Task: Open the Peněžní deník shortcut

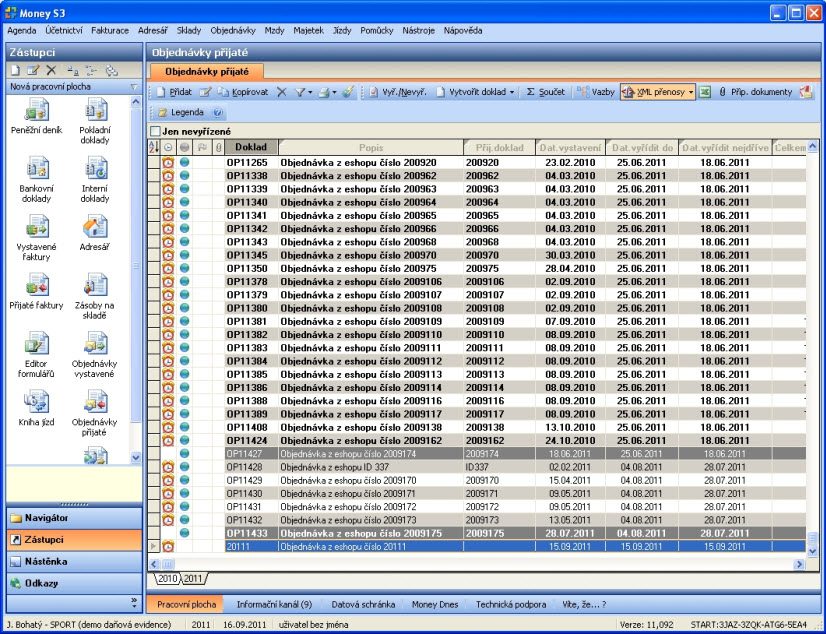Action: click(36, 112)
